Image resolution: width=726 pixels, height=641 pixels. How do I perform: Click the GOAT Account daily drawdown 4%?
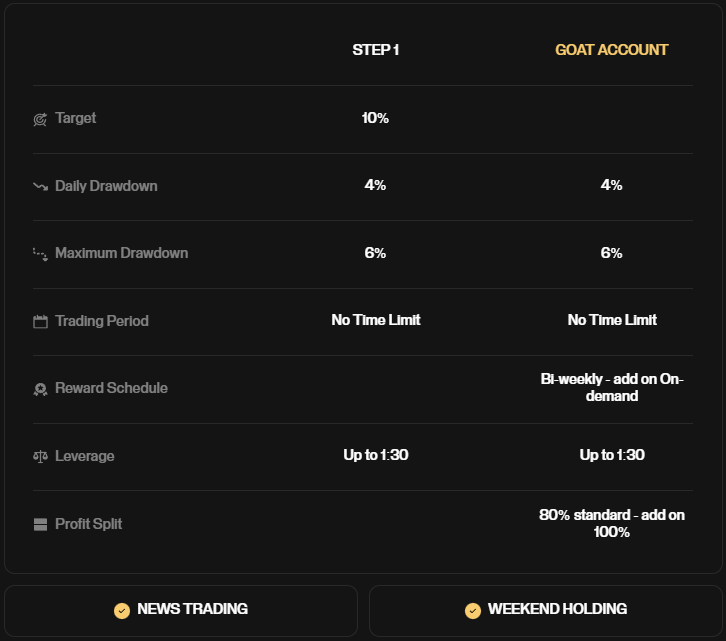point(612,185)
